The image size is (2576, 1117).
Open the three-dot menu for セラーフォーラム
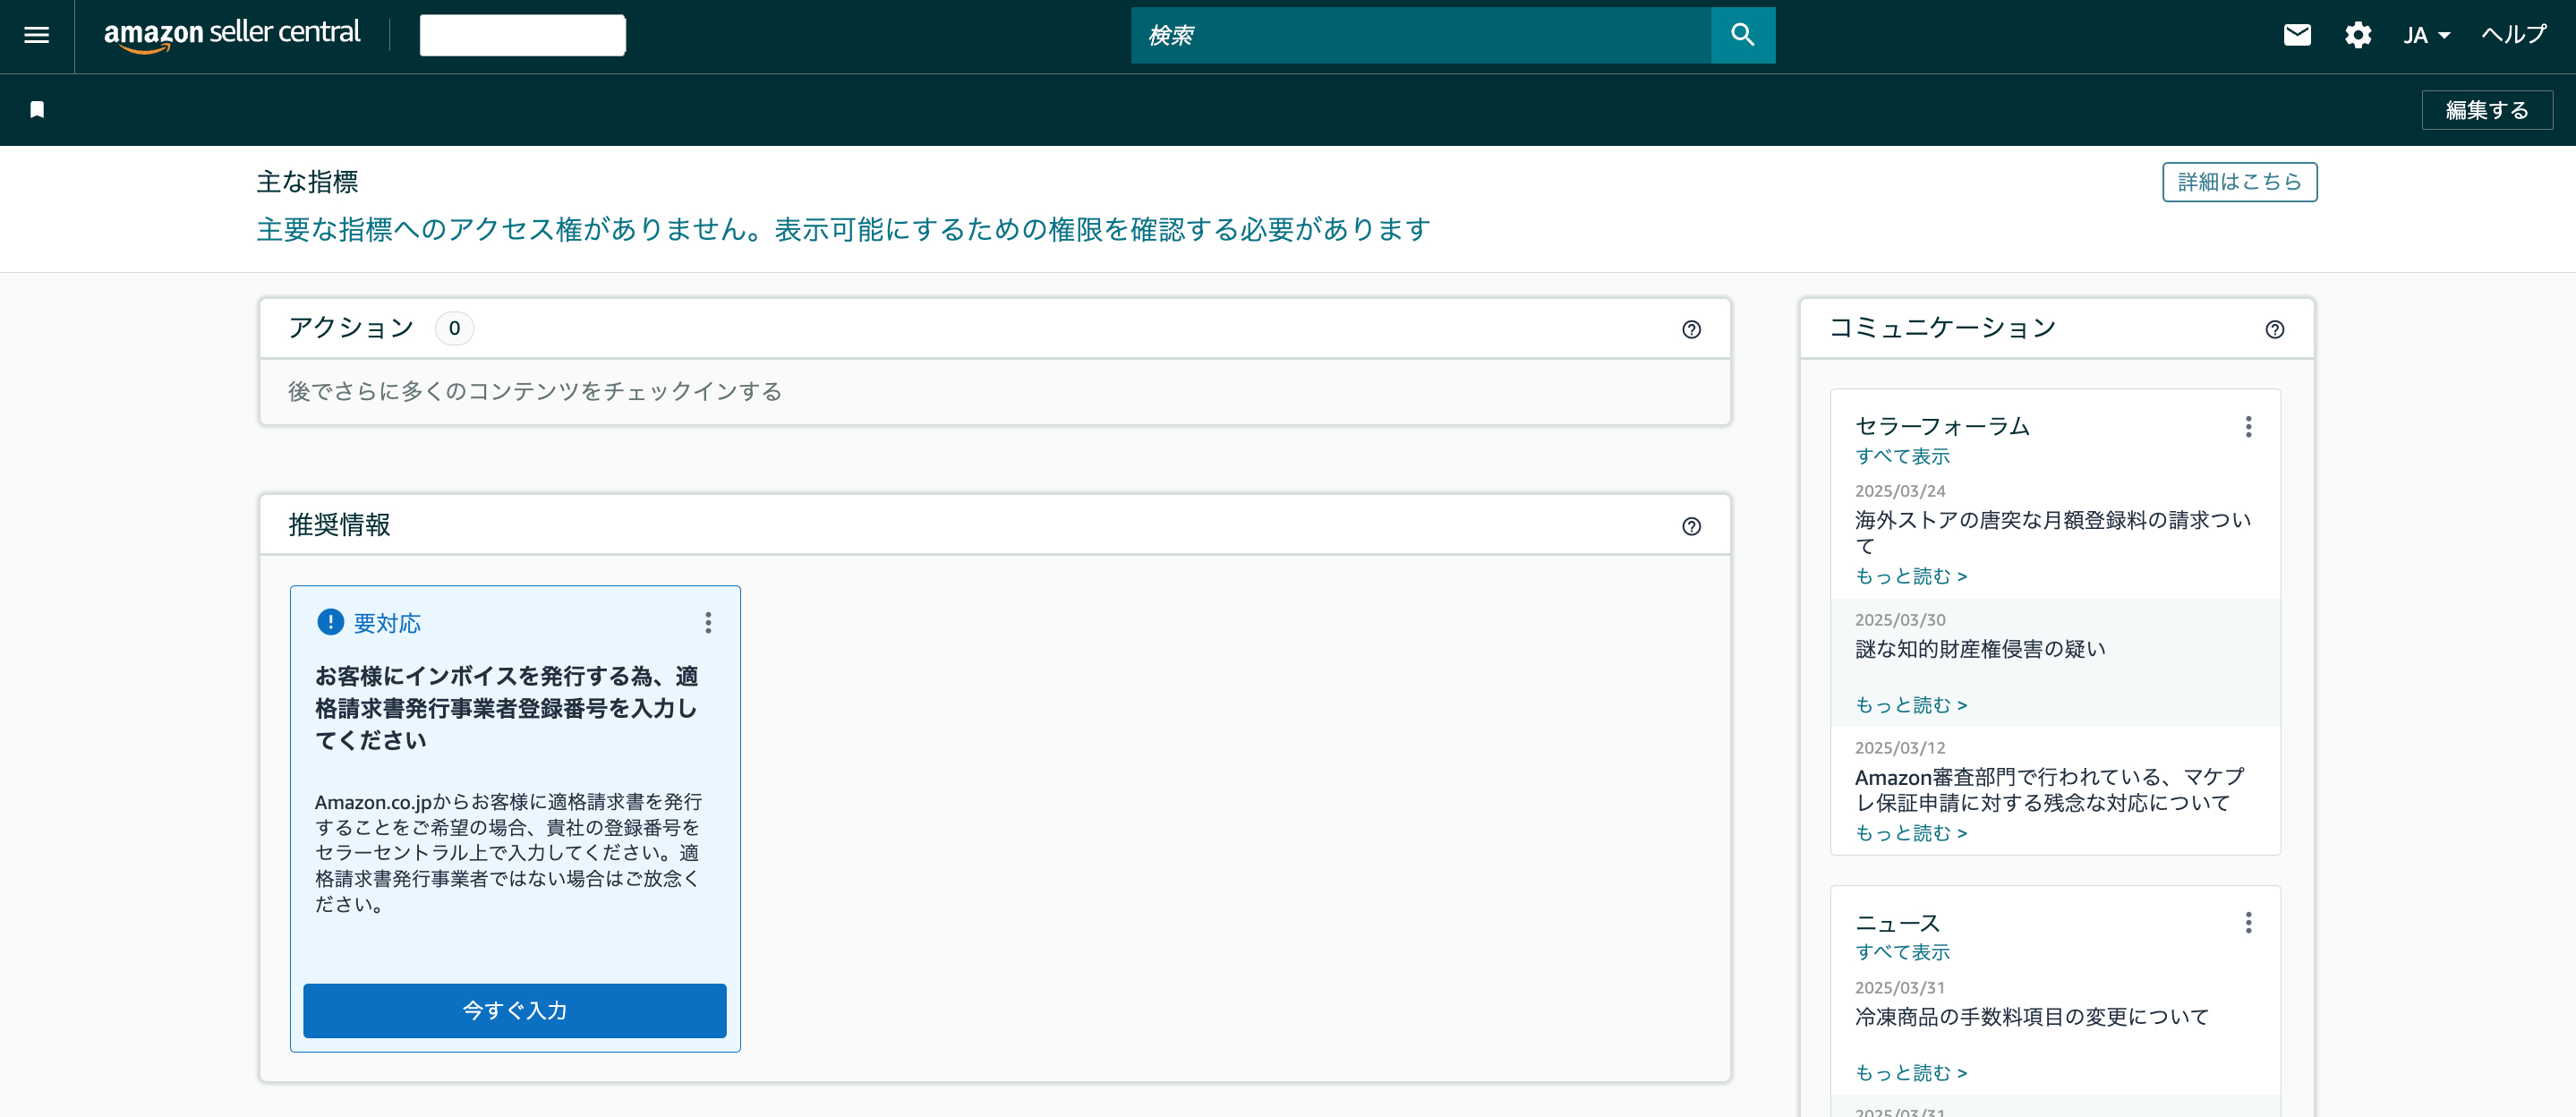pyautogui.click(x=2248, y=427)
